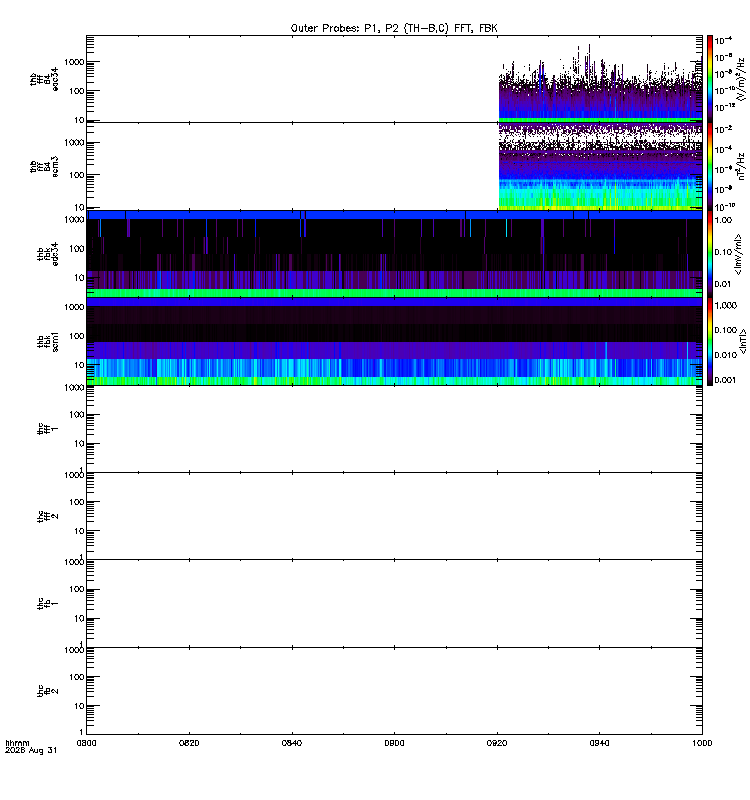Click the <|mV/m|> color bar
The height and width of the screenshot is (800, 750).
click(x=710, y=254)
